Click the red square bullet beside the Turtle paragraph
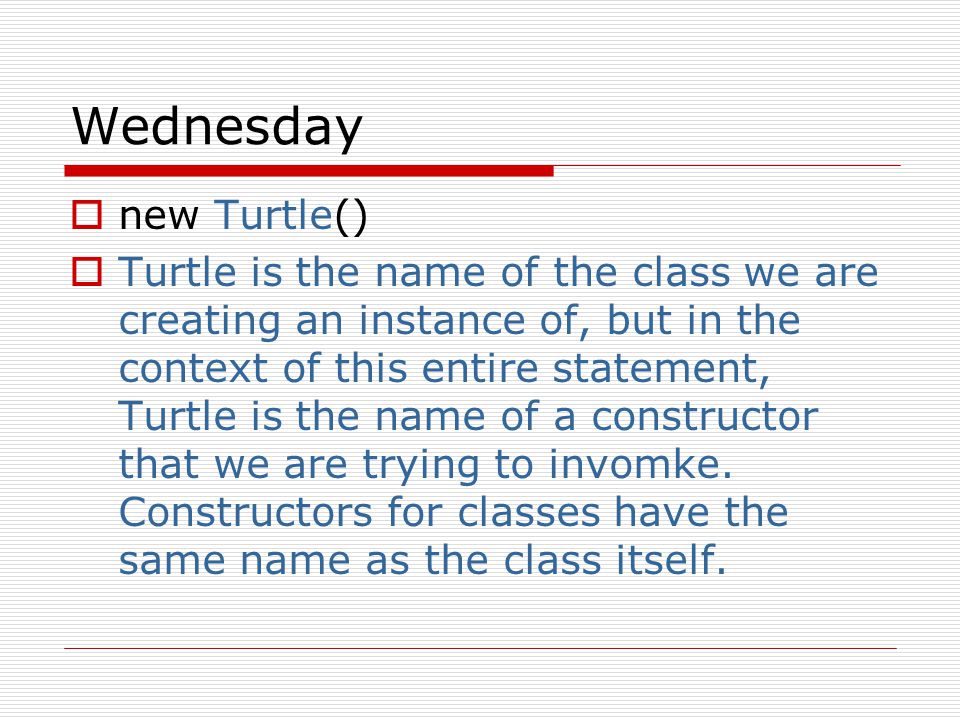 [87, 272]
